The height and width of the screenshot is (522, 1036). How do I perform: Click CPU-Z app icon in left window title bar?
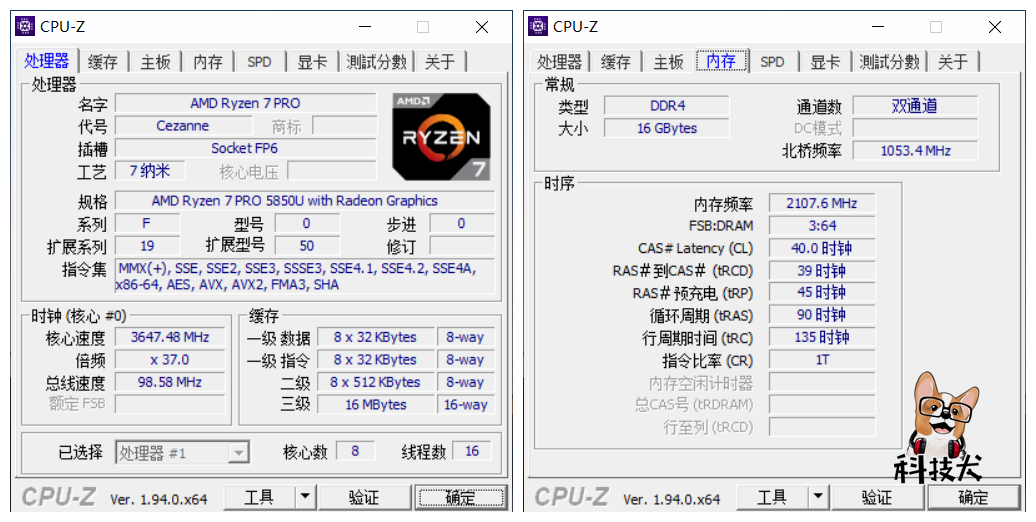click(x=25, y=26)
